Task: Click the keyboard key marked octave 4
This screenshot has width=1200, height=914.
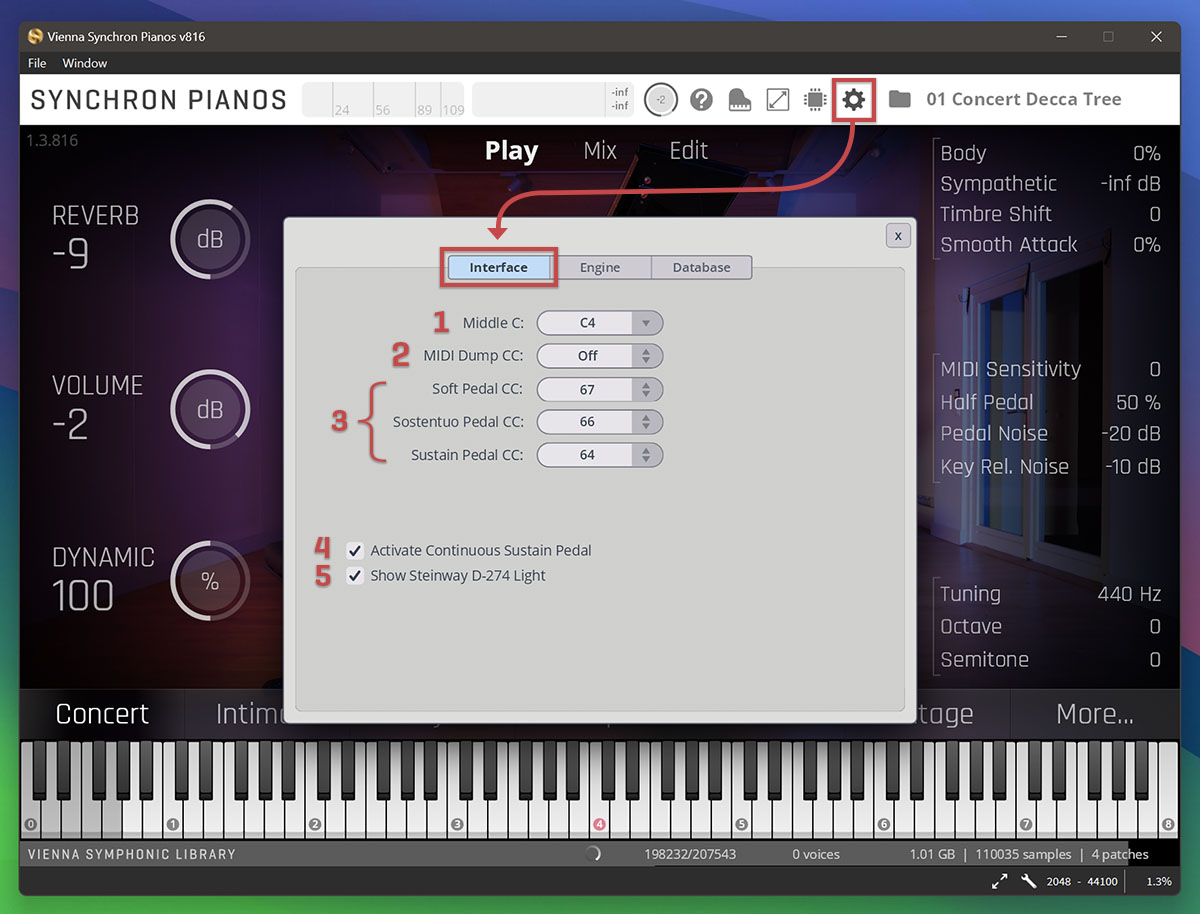Action: point(600,824)
